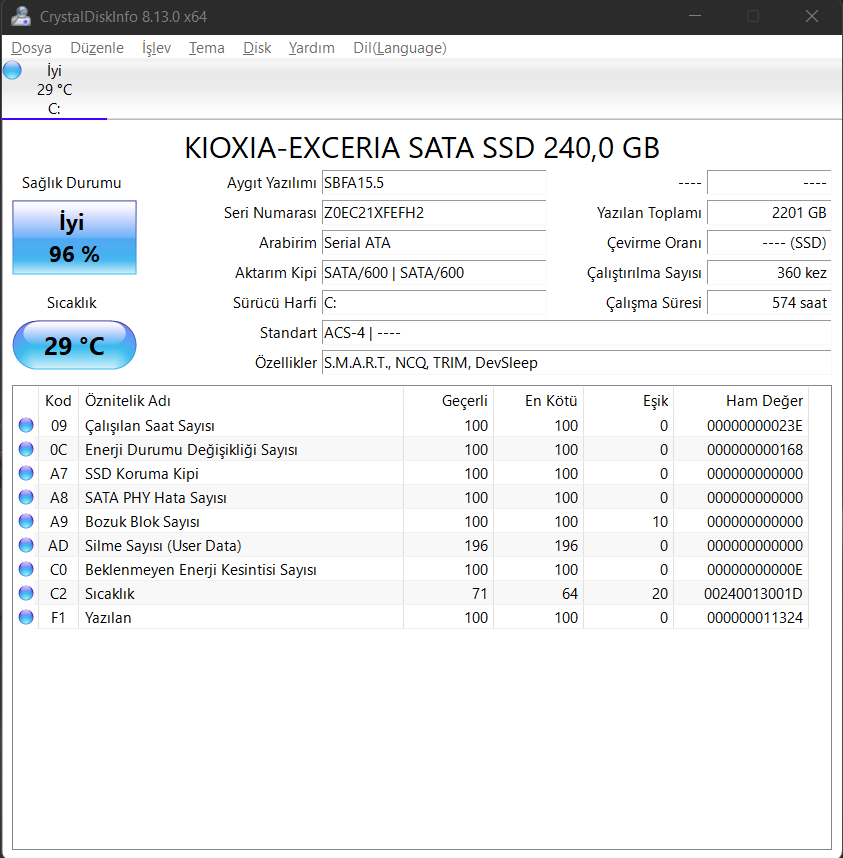
Task: Click the status orb for SATA PHY Hata Sayısı
Action: coord(26,497)
